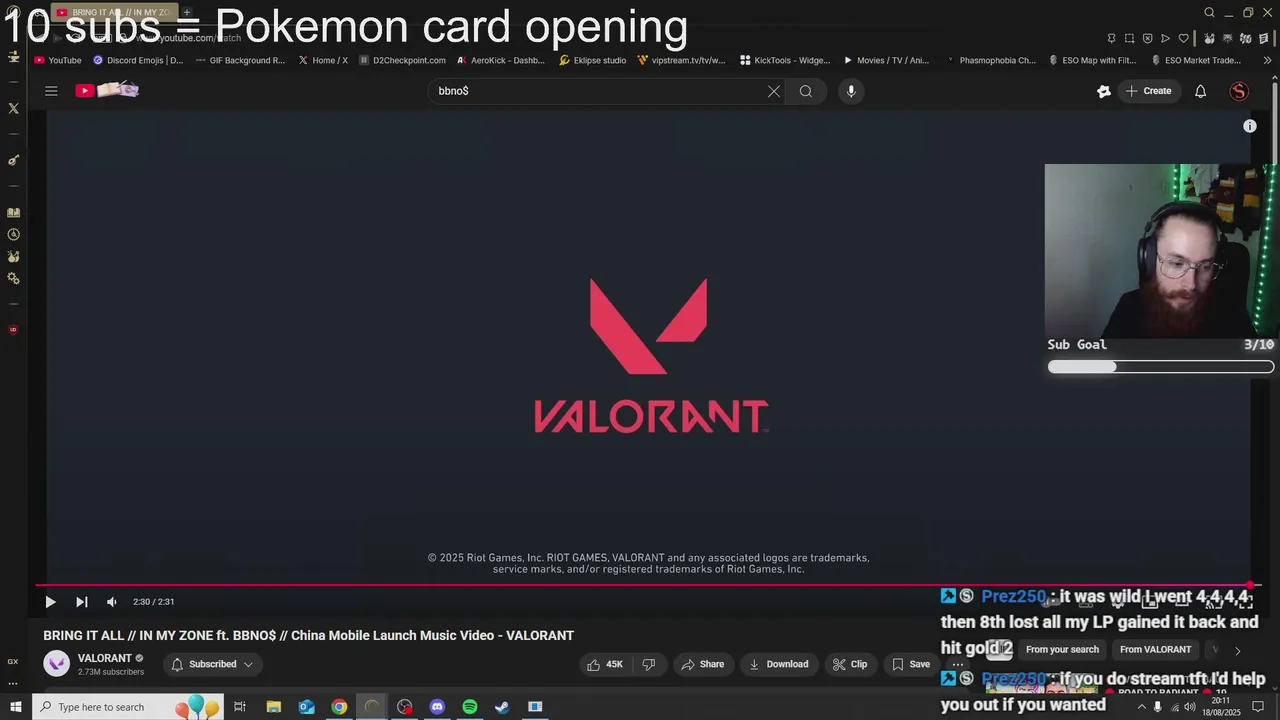Click the YouTube Playables icon beside Create
The image size is (1280, 720).
point(1104,91)
